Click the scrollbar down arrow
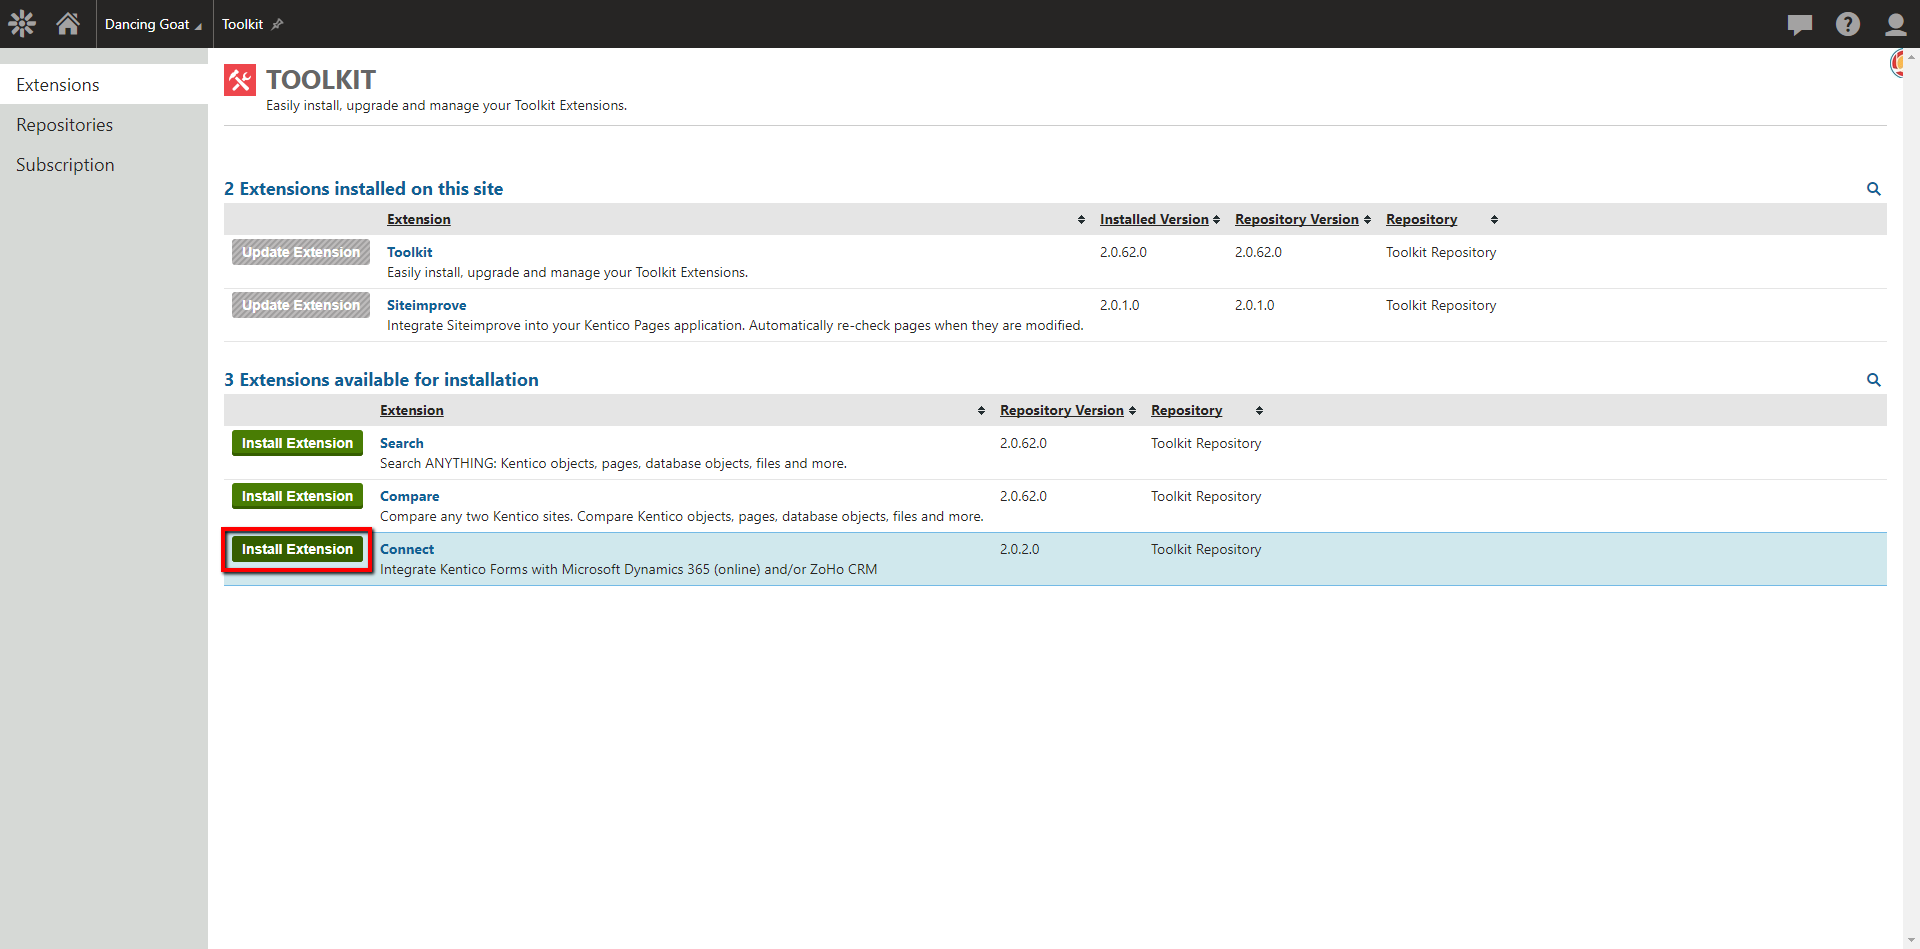 point(1911,941)
